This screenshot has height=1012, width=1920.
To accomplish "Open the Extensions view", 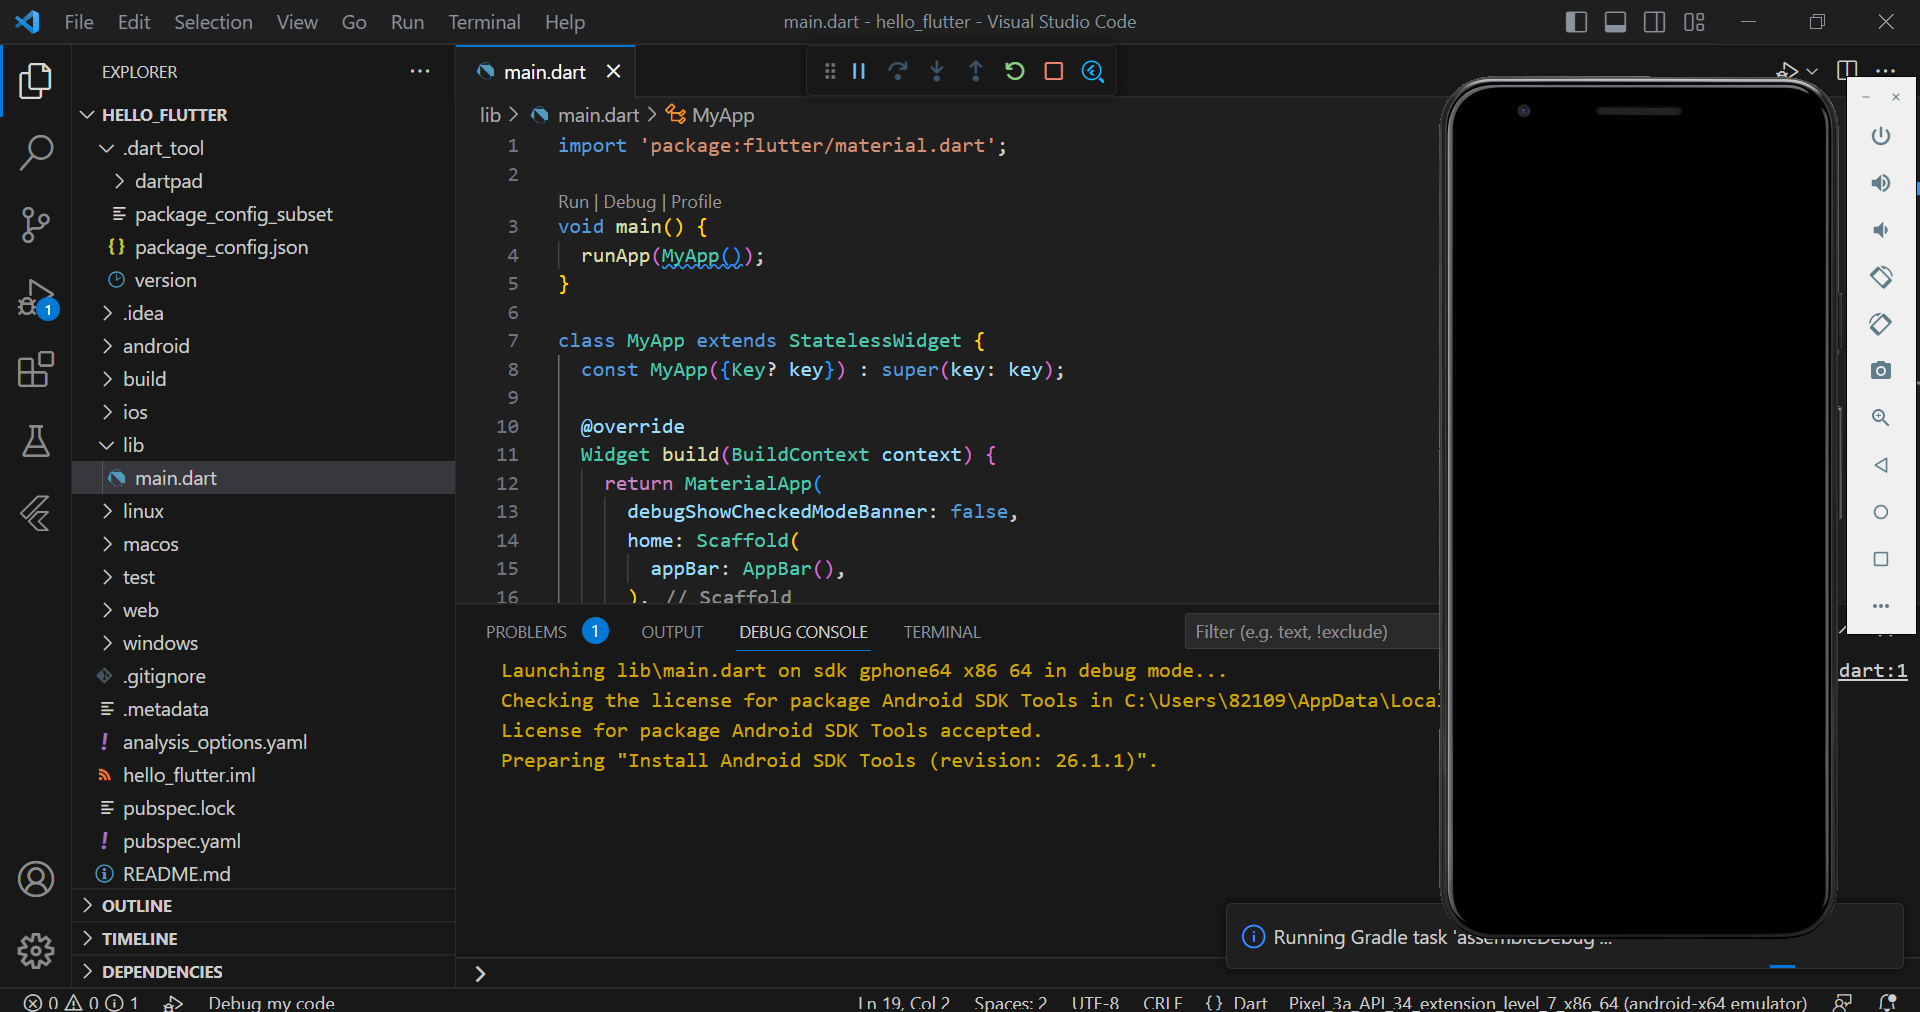I will point(36,369).
